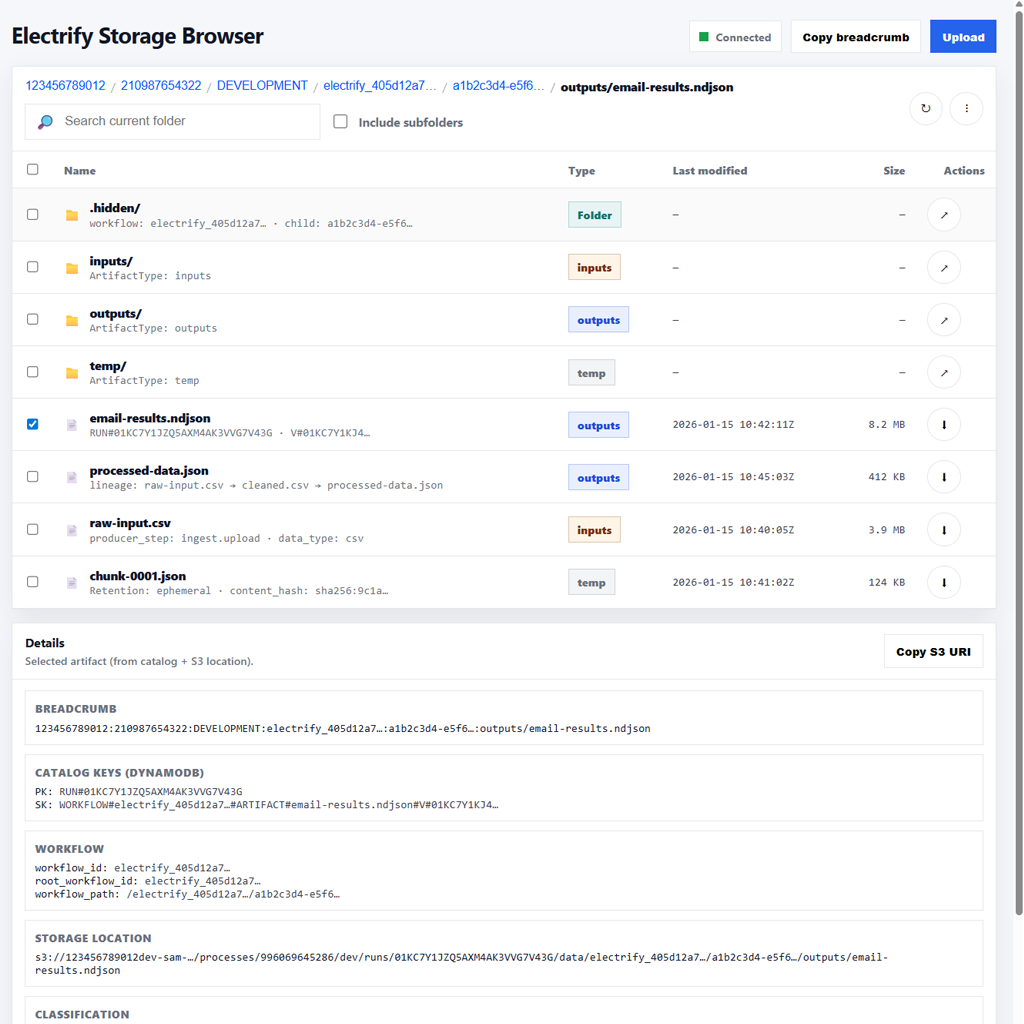Viewport: 1024px width, 1024px height.
Task: Sort by the Last modified column header
Action: pos(709,171)
